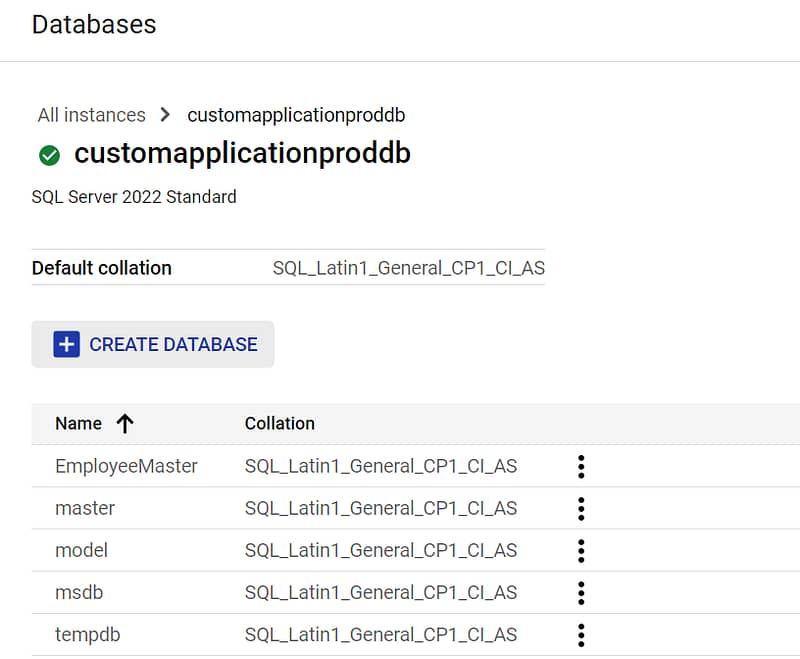Select the EmployeeMaster database row
This screenshot has width=800, height=659.
415,466
